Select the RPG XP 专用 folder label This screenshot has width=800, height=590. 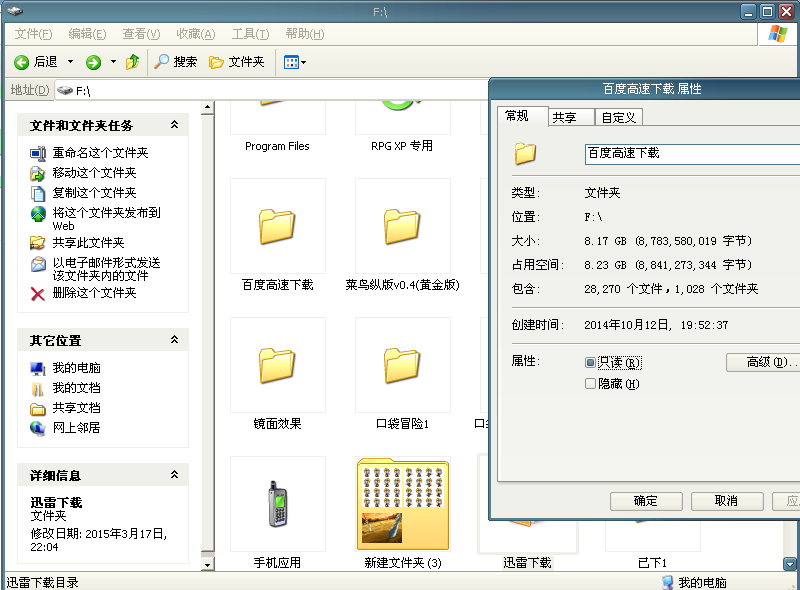[402, 146]
